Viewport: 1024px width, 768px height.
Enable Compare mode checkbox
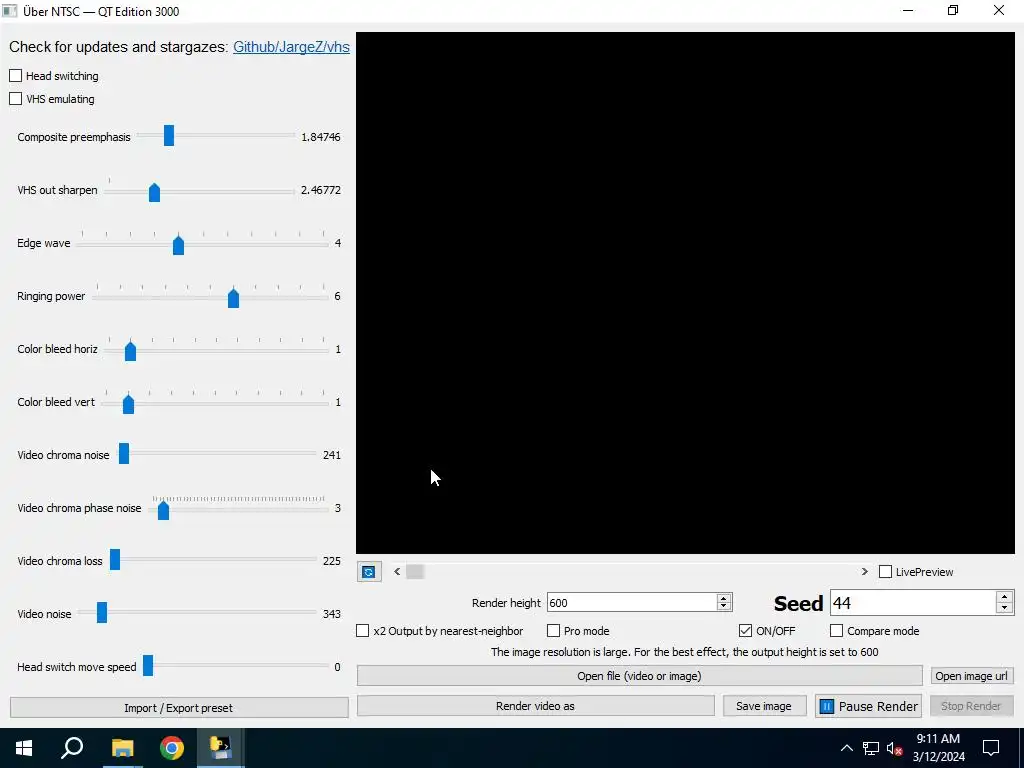(837, 631)
